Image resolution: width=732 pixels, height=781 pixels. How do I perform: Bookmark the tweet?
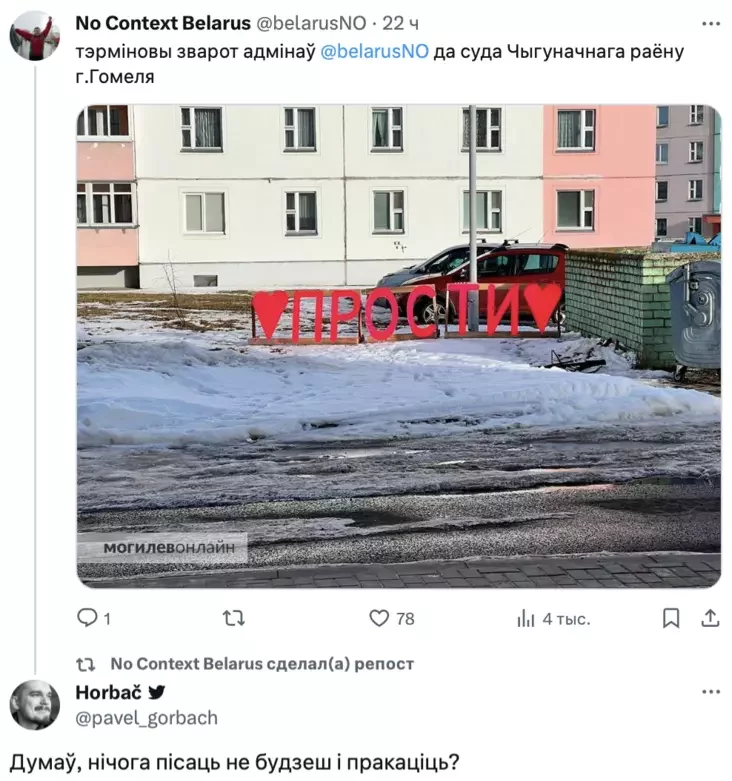[671, 619]
